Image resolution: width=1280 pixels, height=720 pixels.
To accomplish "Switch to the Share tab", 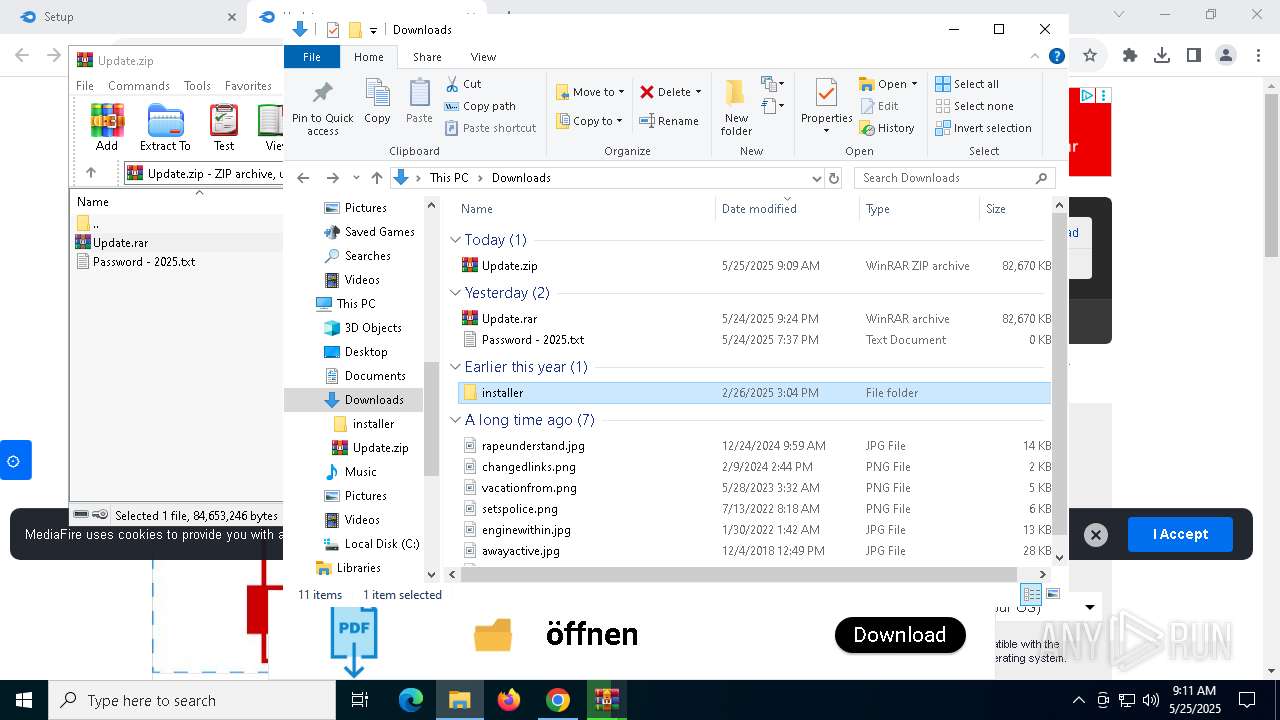I will (x=427, y=57).
